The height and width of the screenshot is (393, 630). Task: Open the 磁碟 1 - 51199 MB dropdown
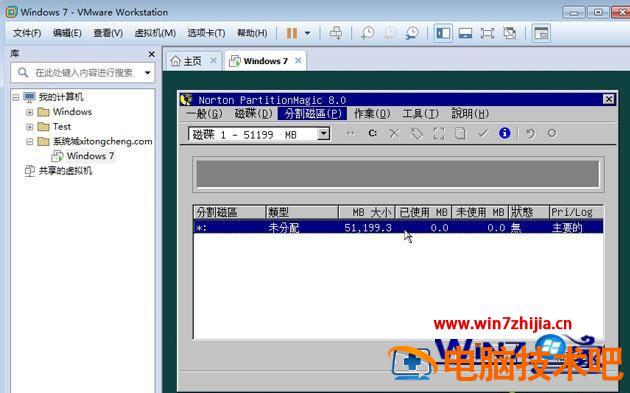[323, 134]
